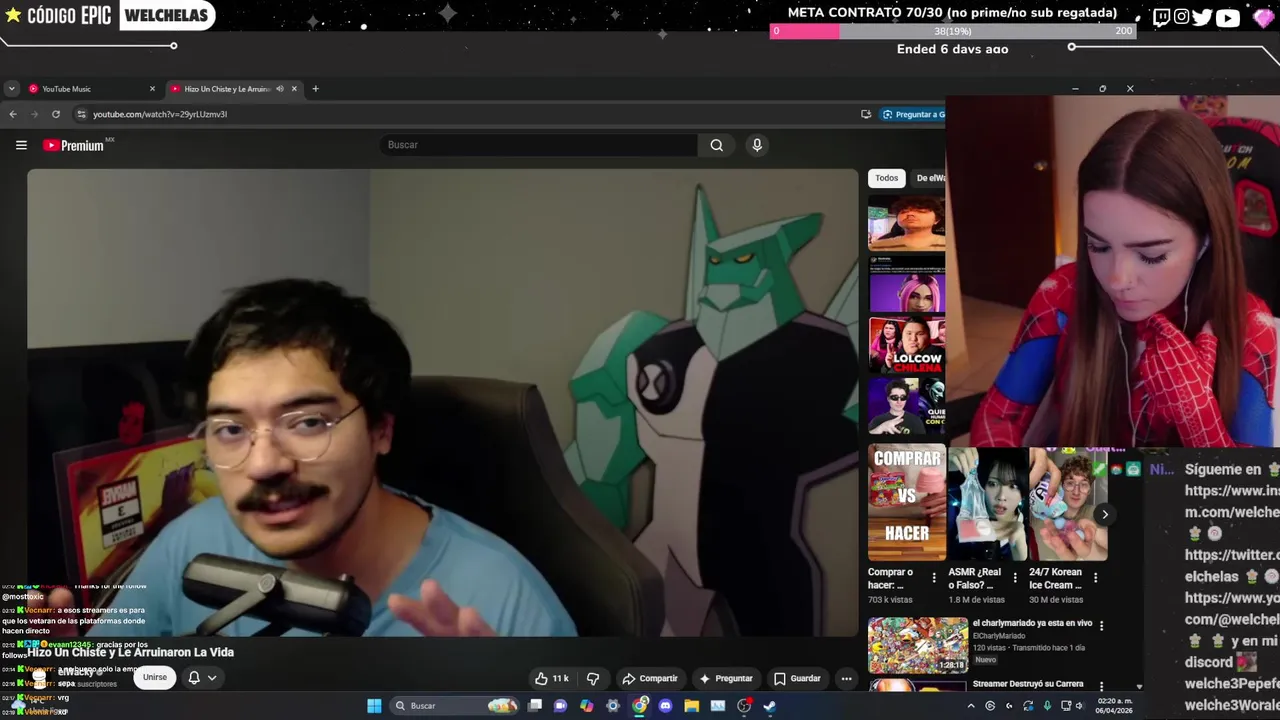Open Comprar vs Hacer short thumbnail
Viewport: 1280px width, 720px height.
907,504
